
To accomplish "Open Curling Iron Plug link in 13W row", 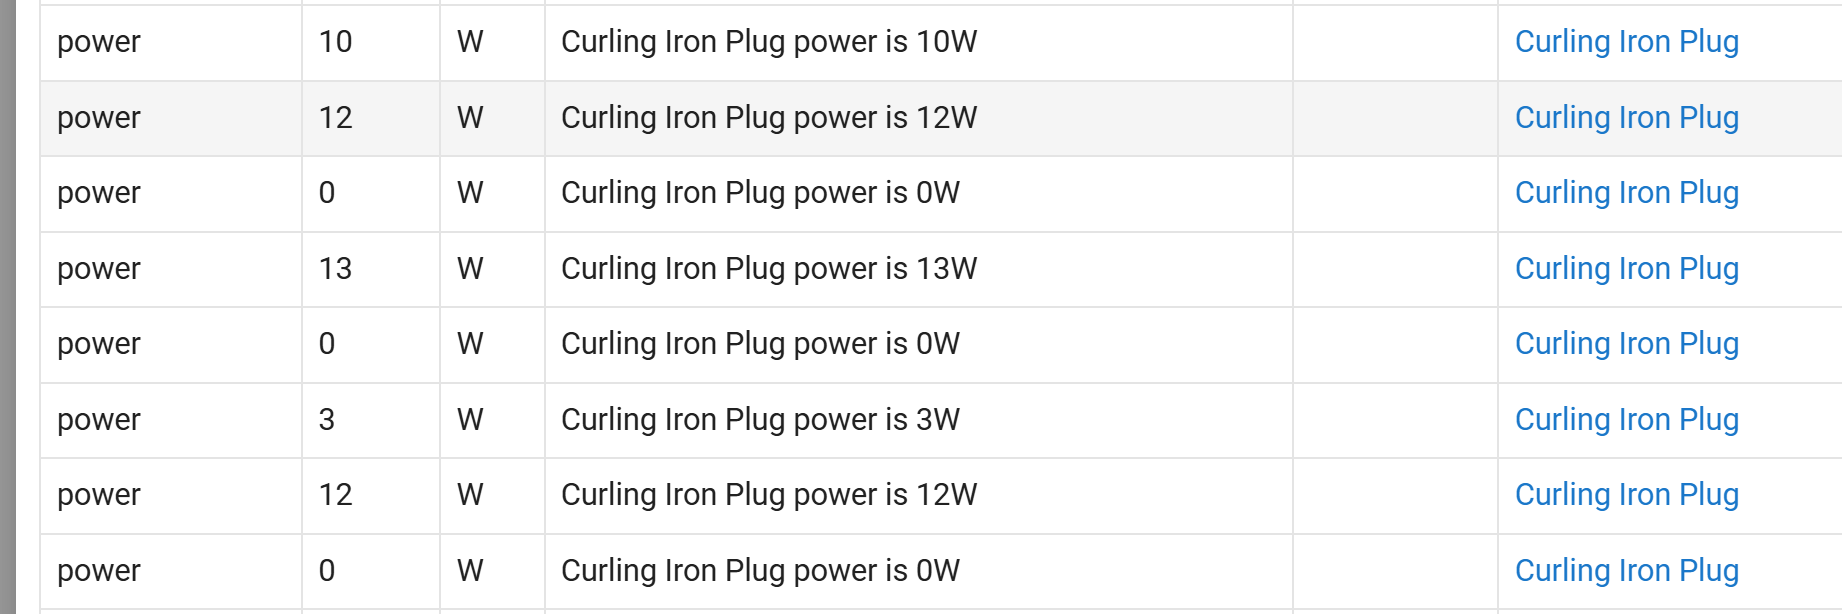I will pos(1626,269).
